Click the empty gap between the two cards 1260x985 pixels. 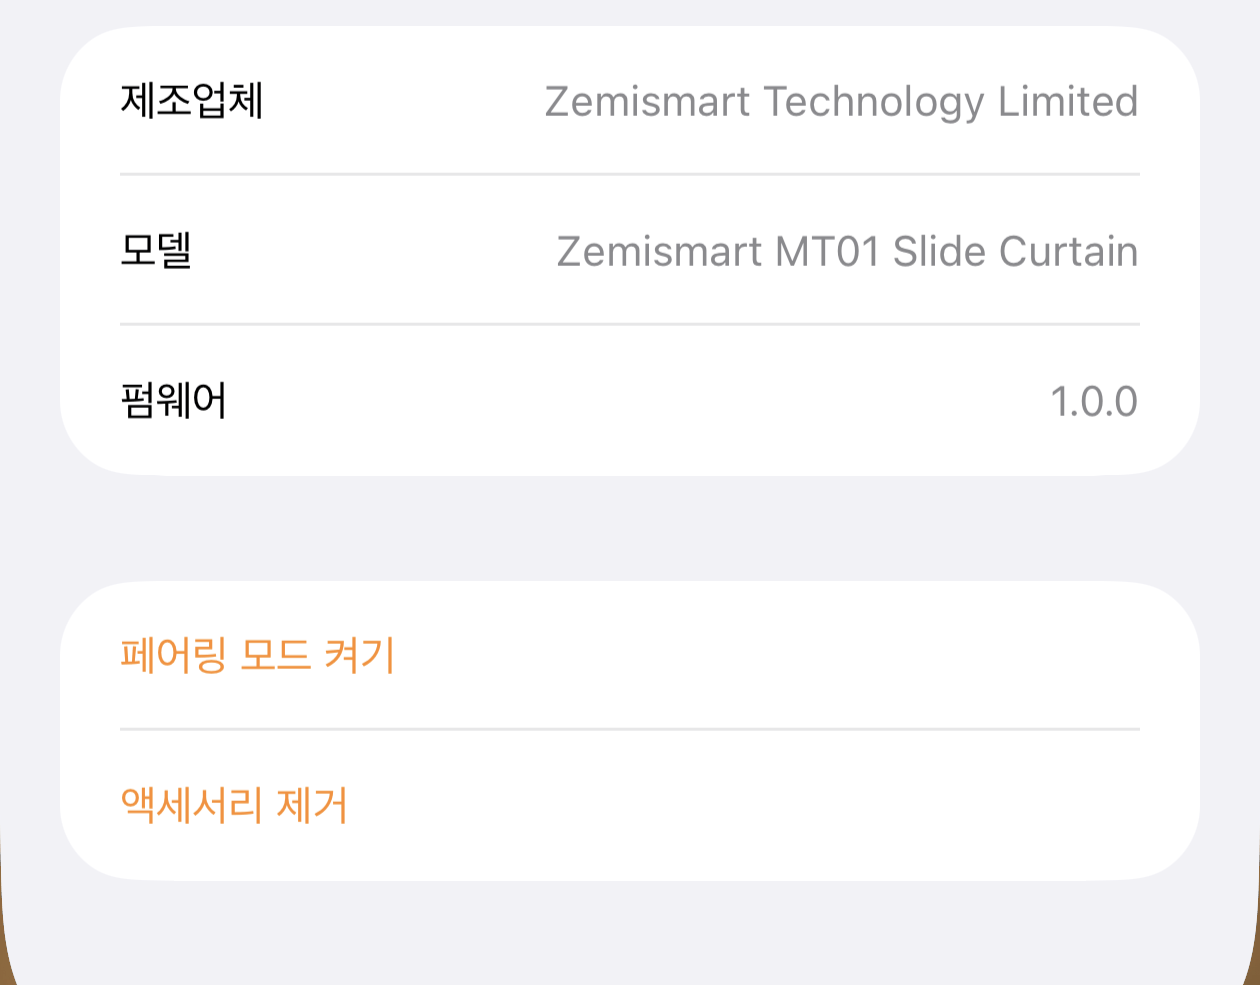[630, 528]
